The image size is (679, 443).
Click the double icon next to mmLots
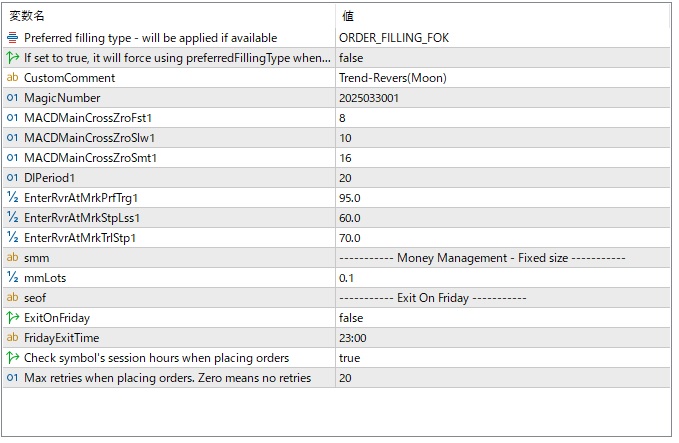(13, 278)
